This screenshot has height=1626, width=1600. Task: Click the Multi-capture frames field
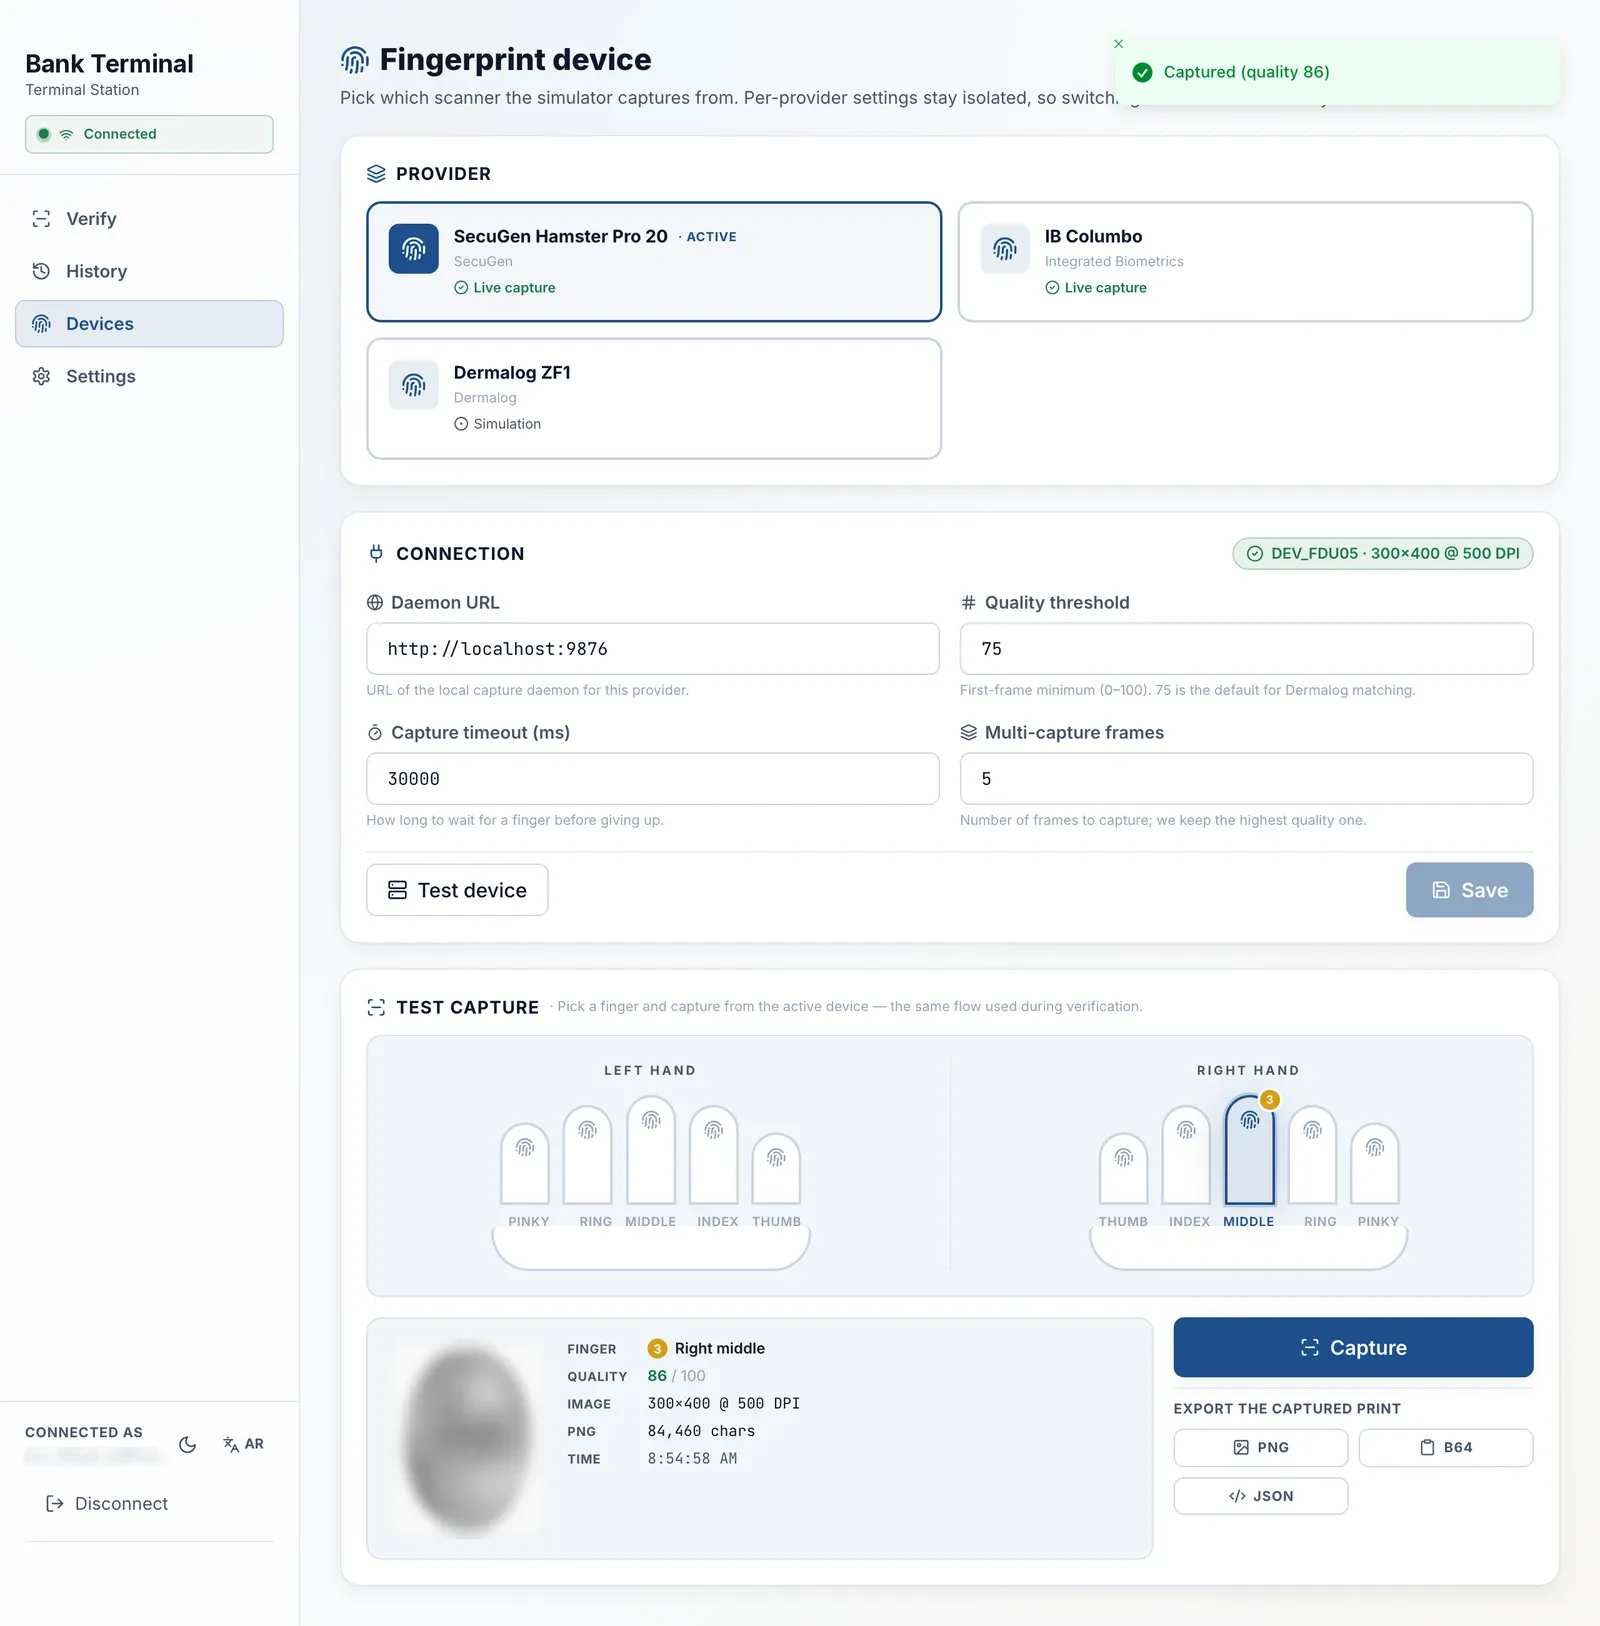pos(1246,779)
